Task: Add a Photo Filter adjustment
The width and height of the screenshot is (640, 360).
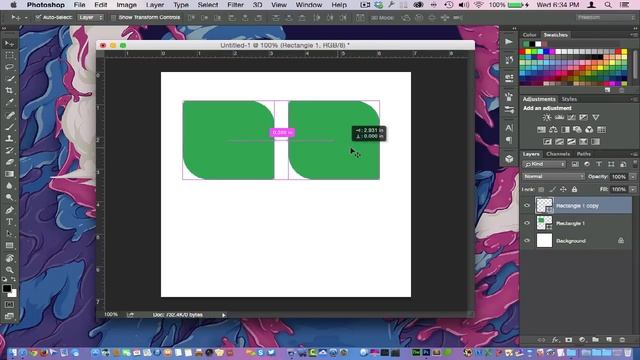Action: point(577,130)
